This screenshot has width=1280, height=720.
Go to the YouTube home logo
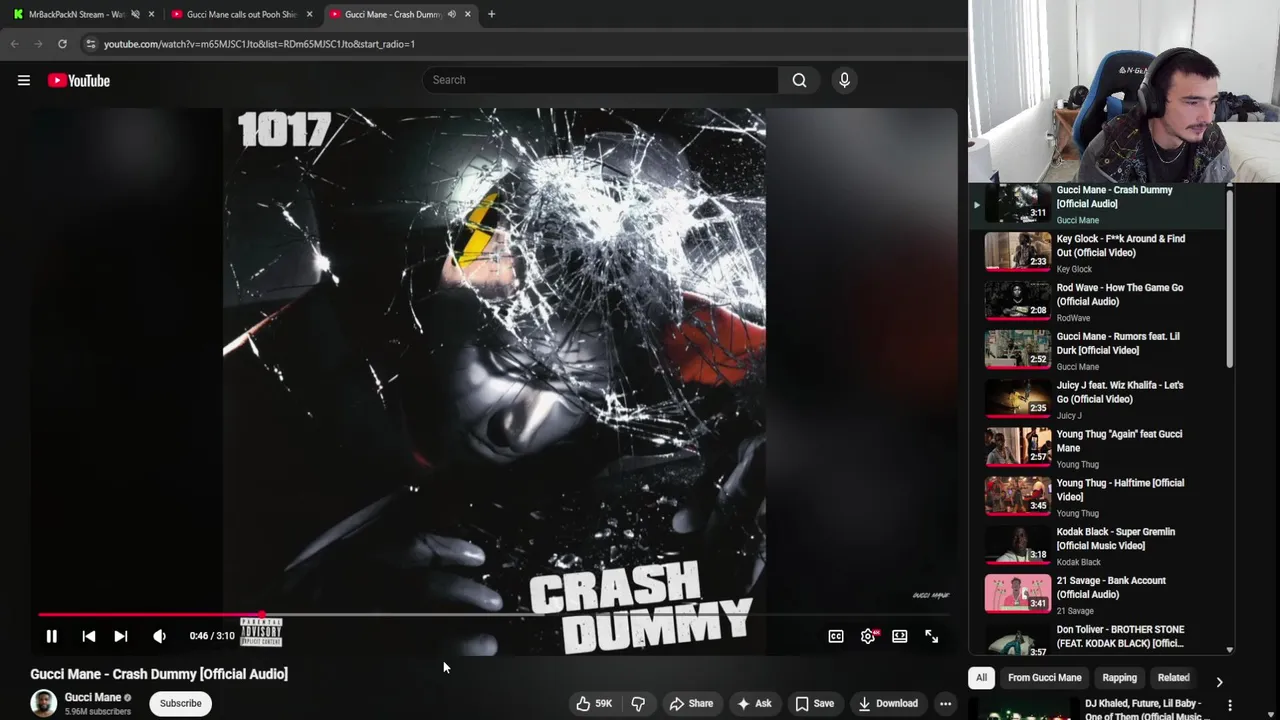[79, 81]
